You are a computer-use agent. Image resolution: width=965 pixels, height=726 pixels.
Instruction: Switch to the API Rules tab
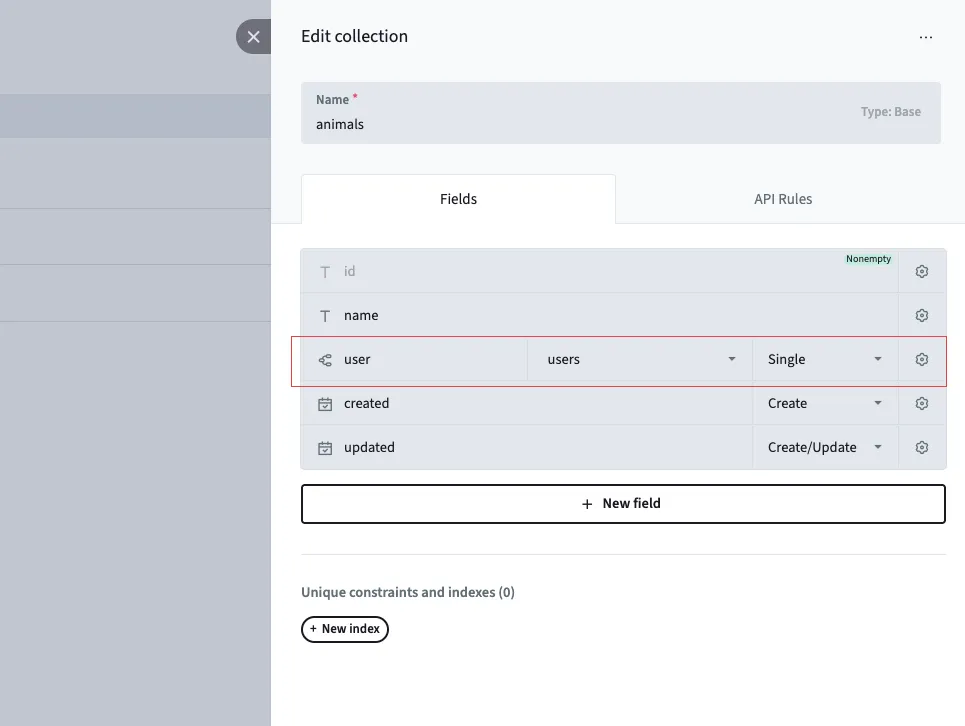(783, 198)
